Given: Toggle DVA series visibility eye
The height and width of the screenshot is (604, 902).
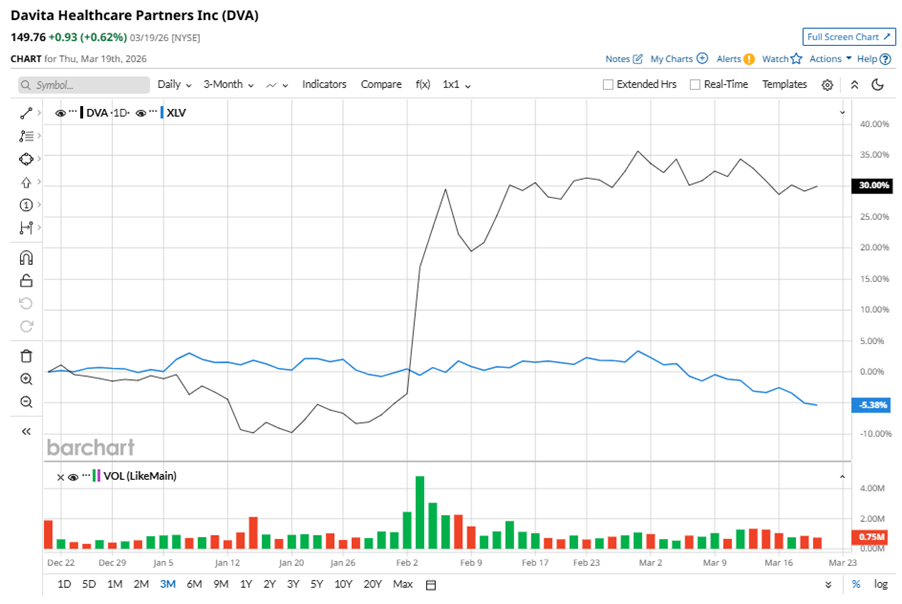Looking at the screenshot, I should (x=60, y=113).
